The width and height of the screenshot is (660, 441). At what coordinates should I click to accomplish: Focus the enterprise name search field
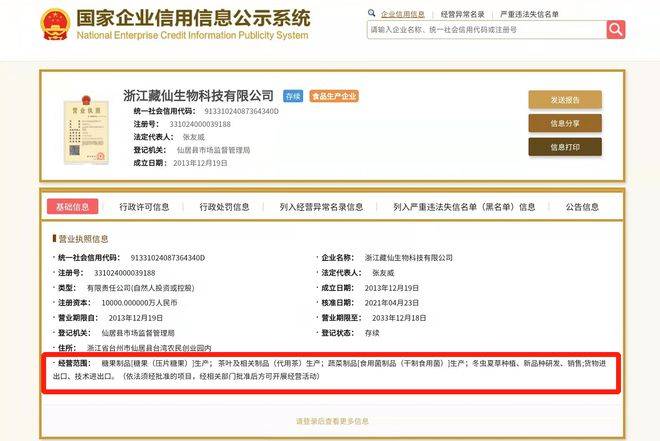487,29
